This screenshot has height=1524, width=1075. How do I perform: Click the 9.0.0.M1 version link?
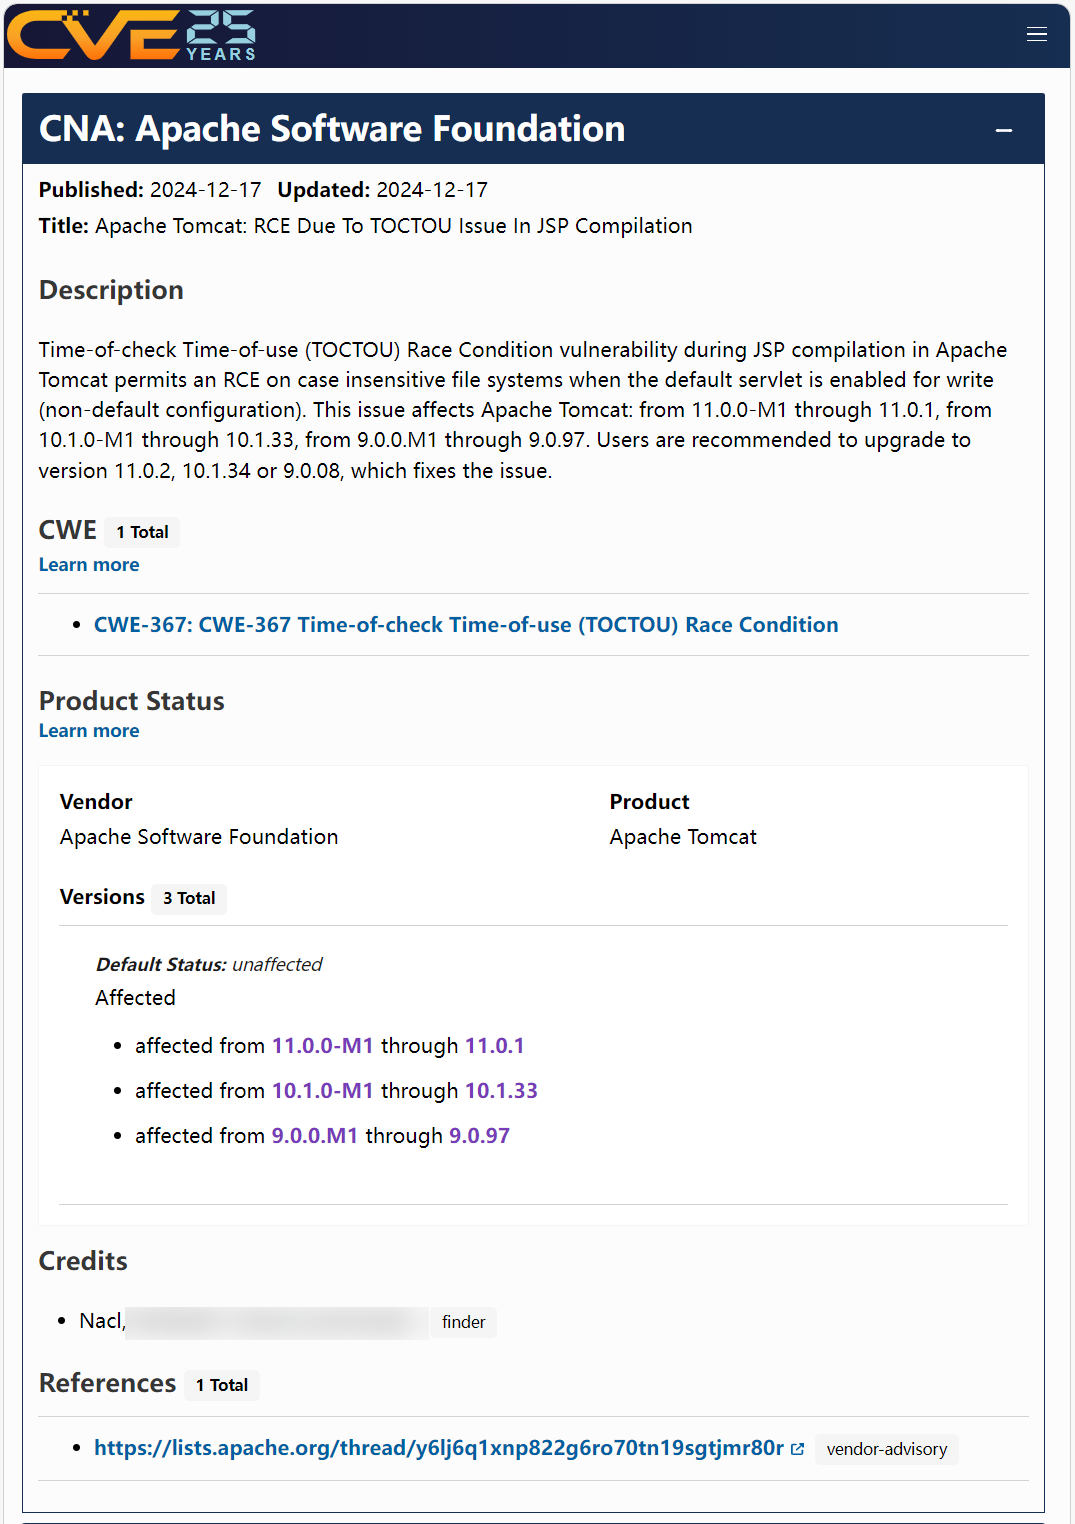314,1136
